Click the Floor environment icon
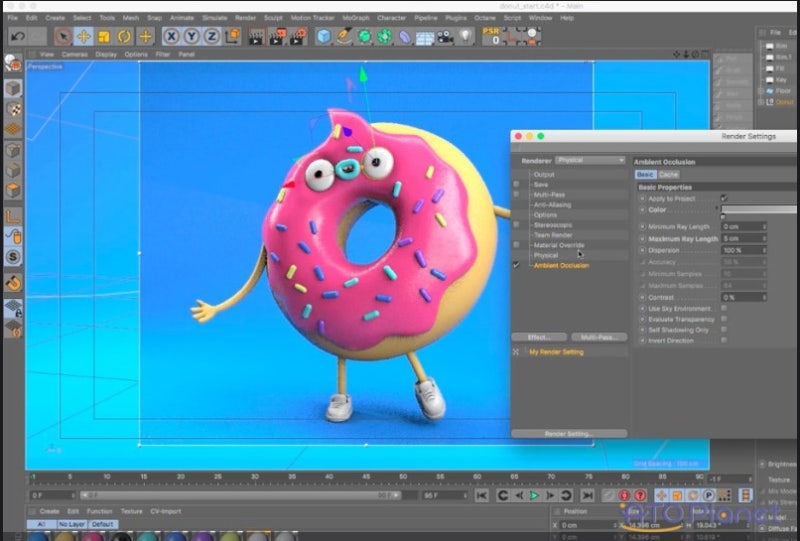This screenshot has height=541, width=800. pyautogui.click(x=424, y=38)
